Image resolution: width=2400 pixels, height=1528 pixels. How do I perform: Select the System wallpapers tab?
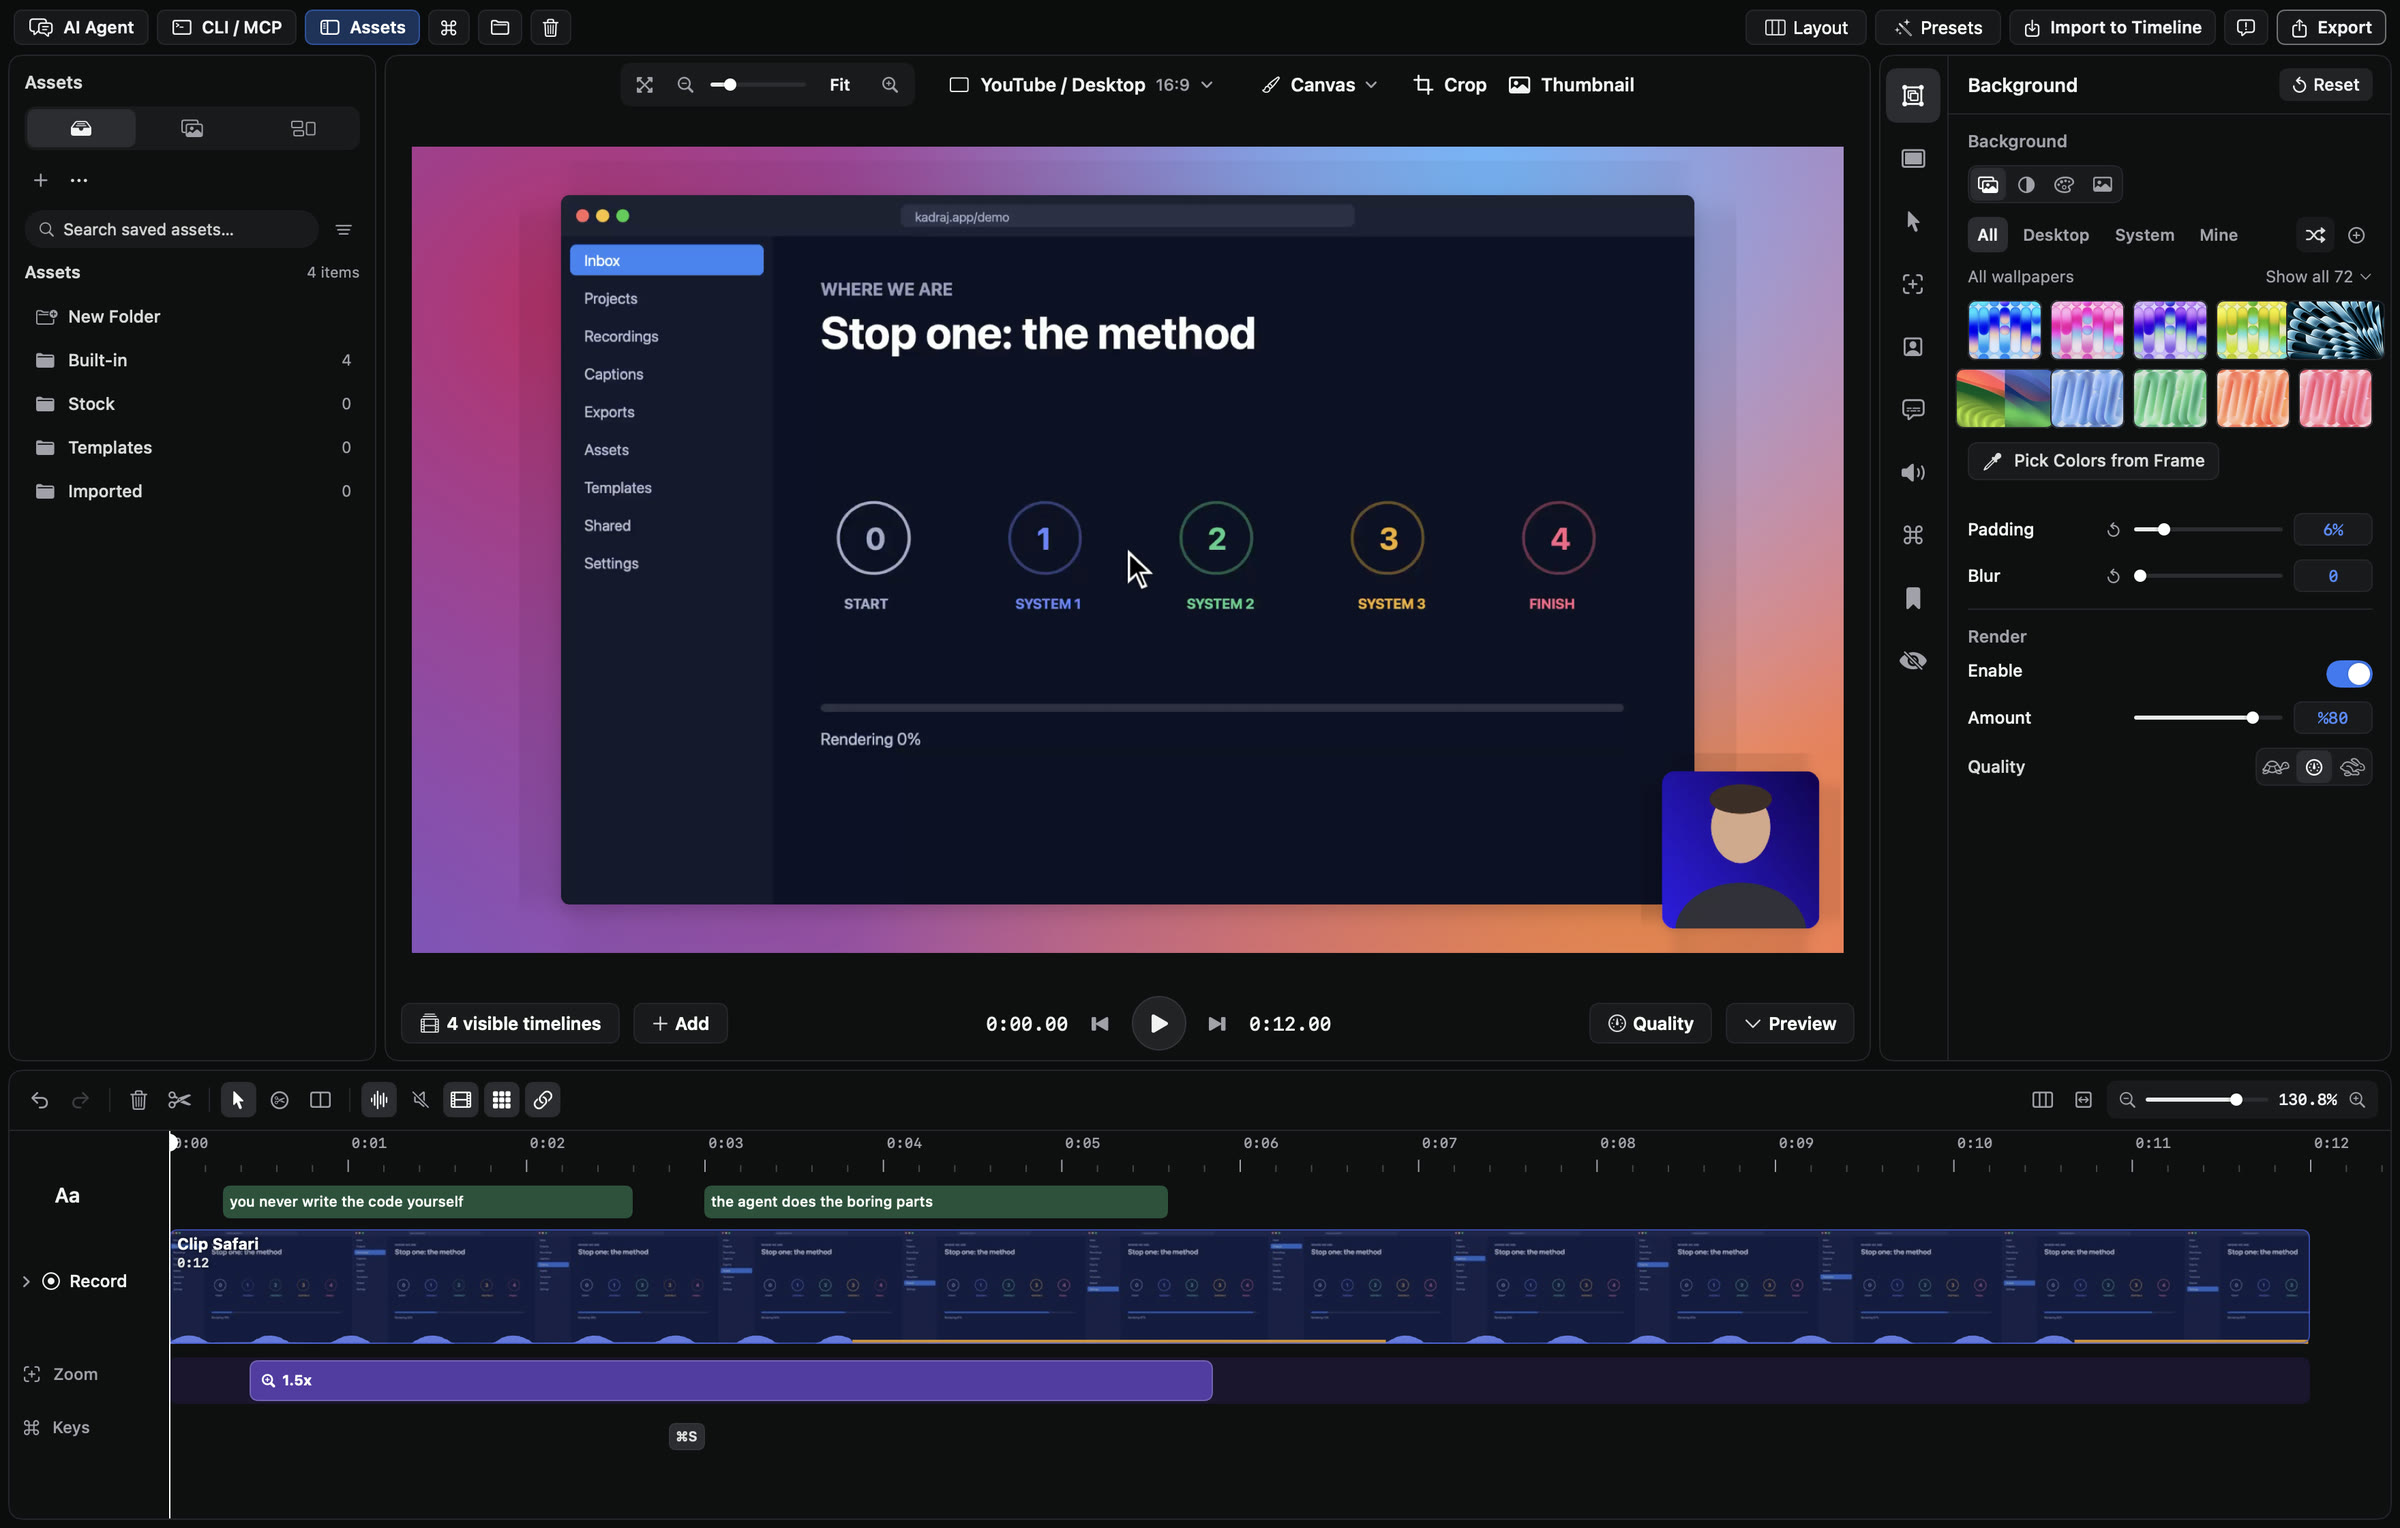pyautogui.click(x=2144, y=235)
